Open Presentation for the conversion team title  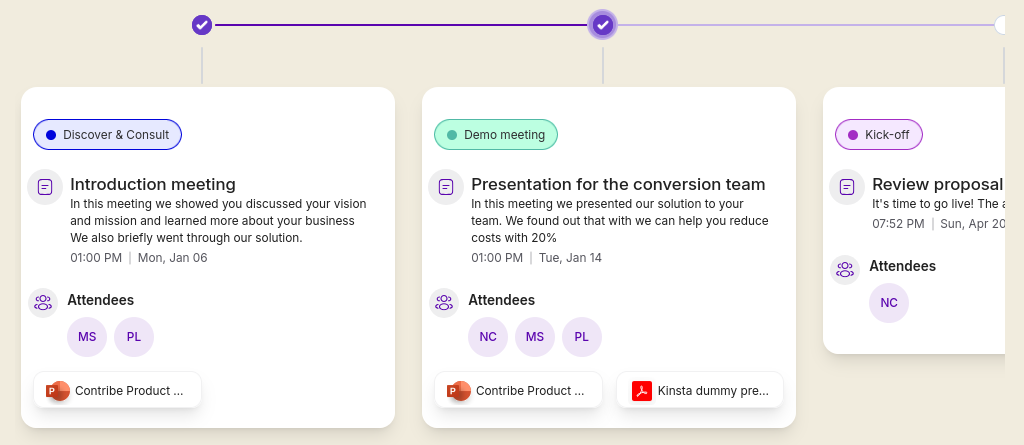pyautogui.click(x=618, y=184)
